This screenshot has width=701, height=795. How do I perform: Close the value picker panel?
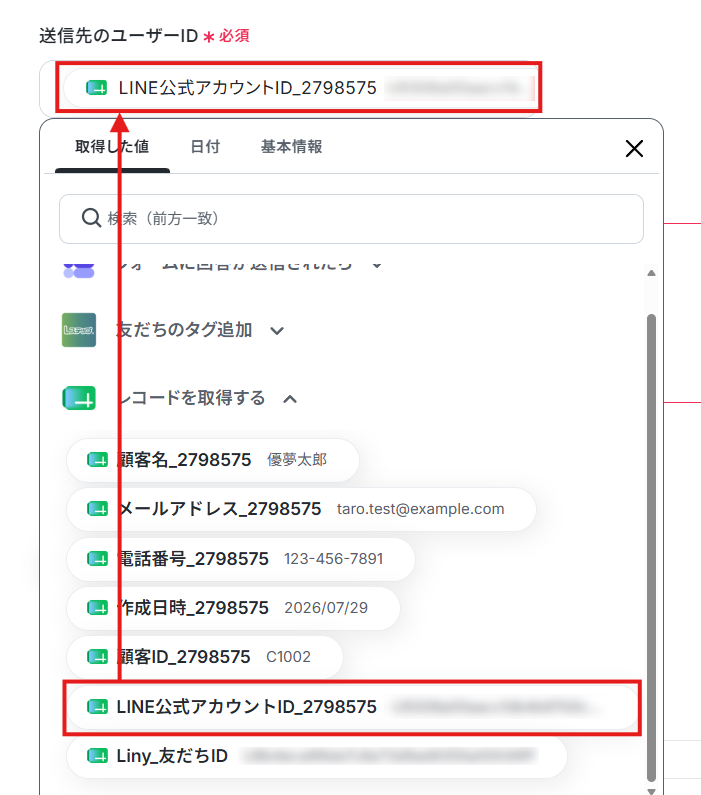634,149
